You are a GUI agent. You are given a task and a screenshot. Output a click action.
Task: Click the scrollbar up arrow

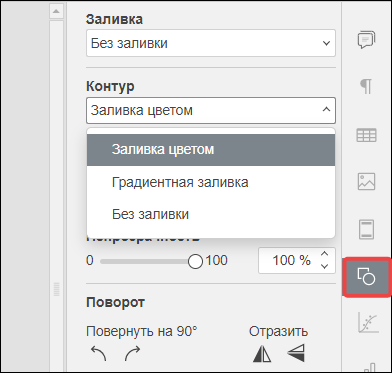(56, 12)
